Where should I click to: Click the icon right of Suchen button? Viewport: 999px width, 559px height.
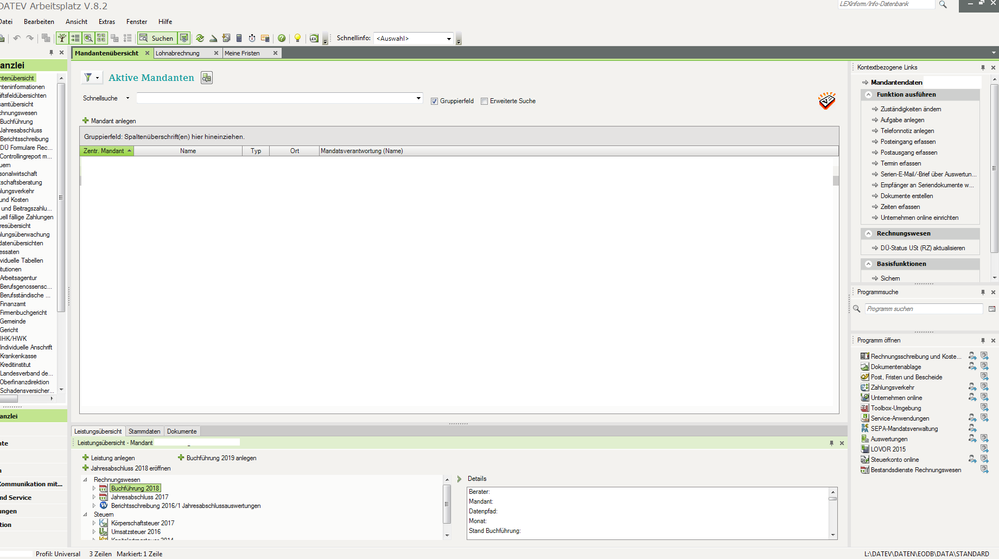tap(183, 38)
